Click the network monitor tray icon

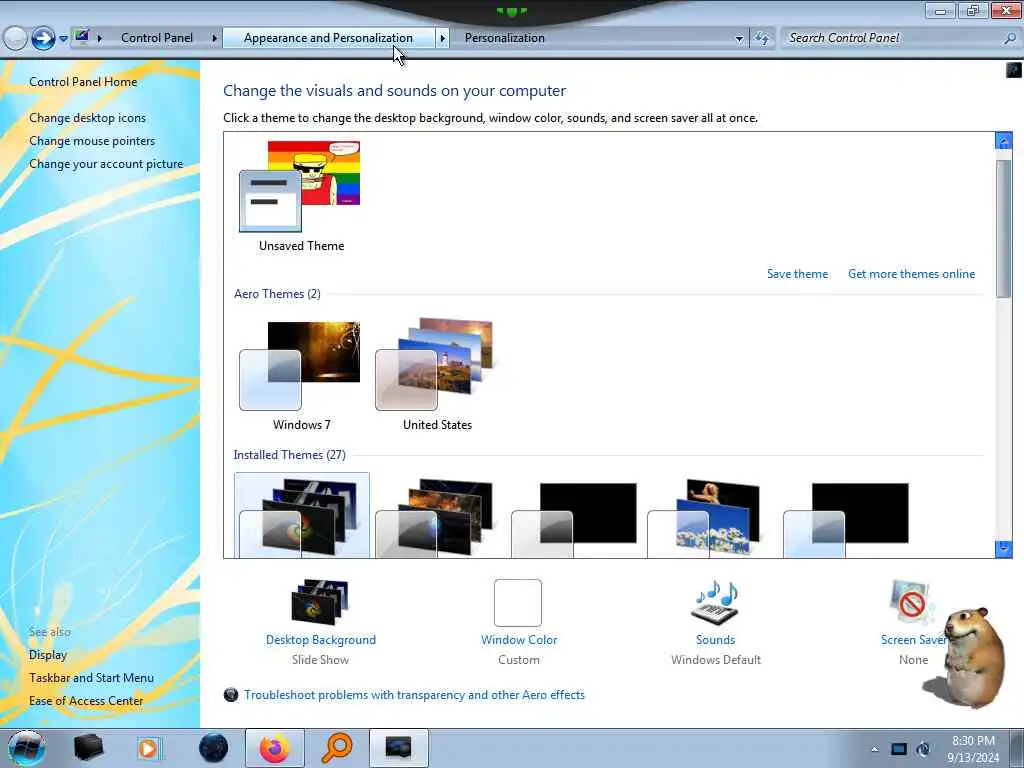point(899,749)
